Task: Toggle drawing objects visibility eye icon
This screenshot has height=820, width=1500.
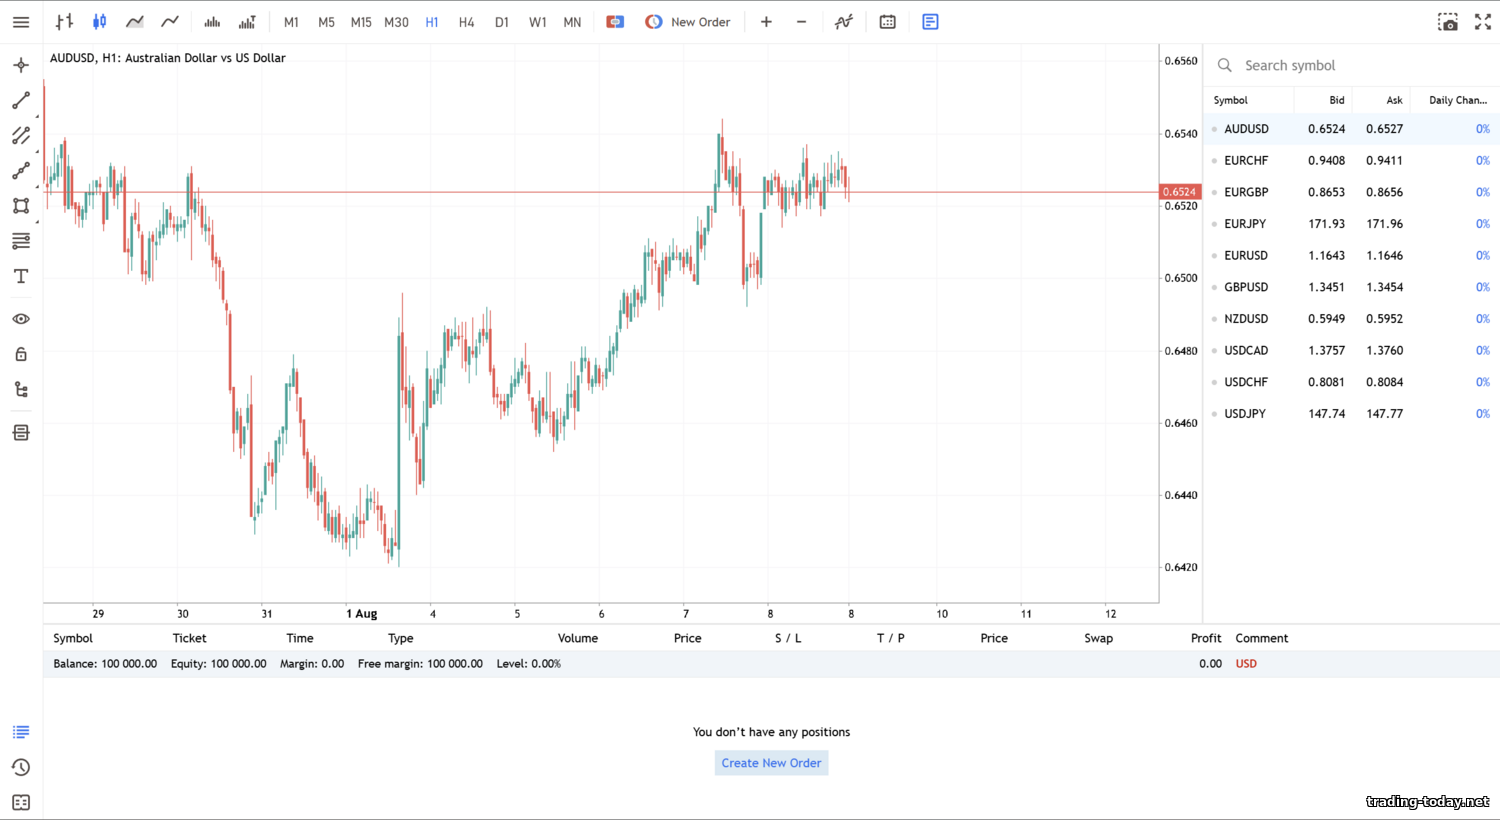Action: (x=21, y=319)
